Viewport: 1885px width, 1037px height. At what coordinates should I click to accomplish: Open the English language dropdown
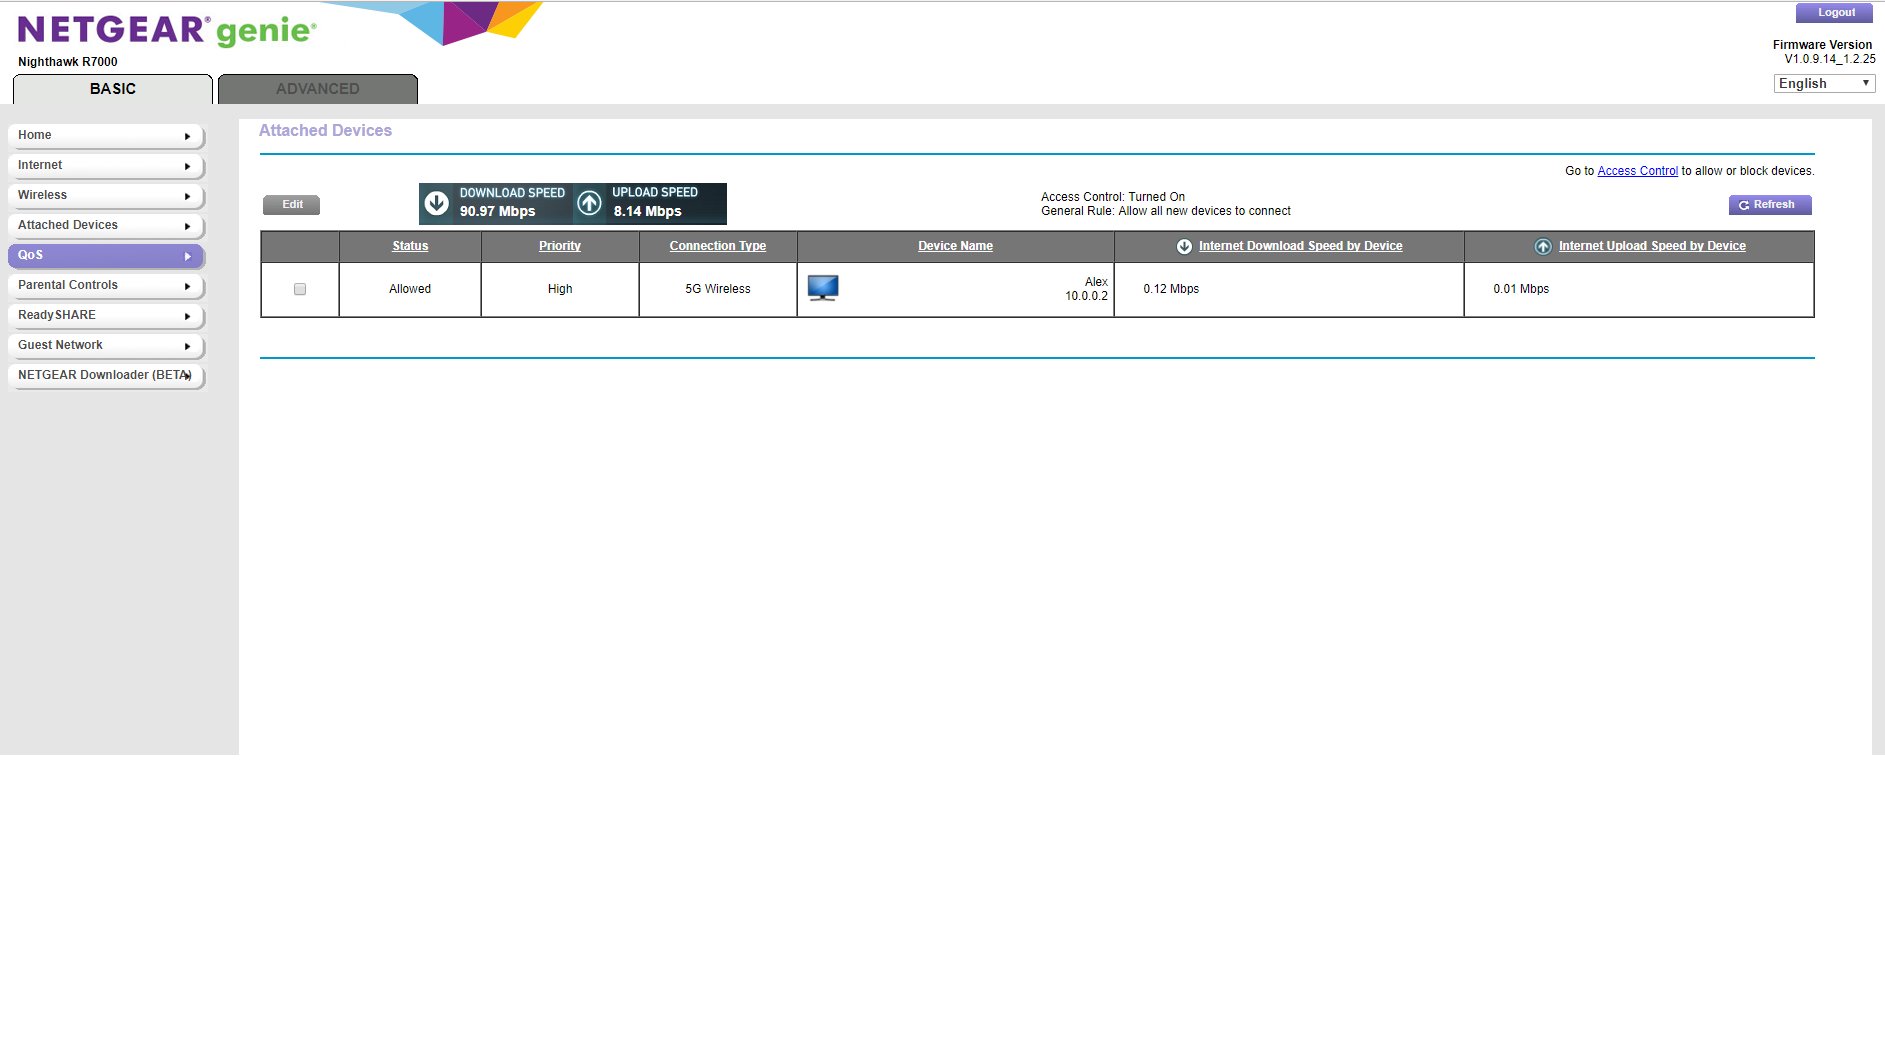[x=1823, y=83]
